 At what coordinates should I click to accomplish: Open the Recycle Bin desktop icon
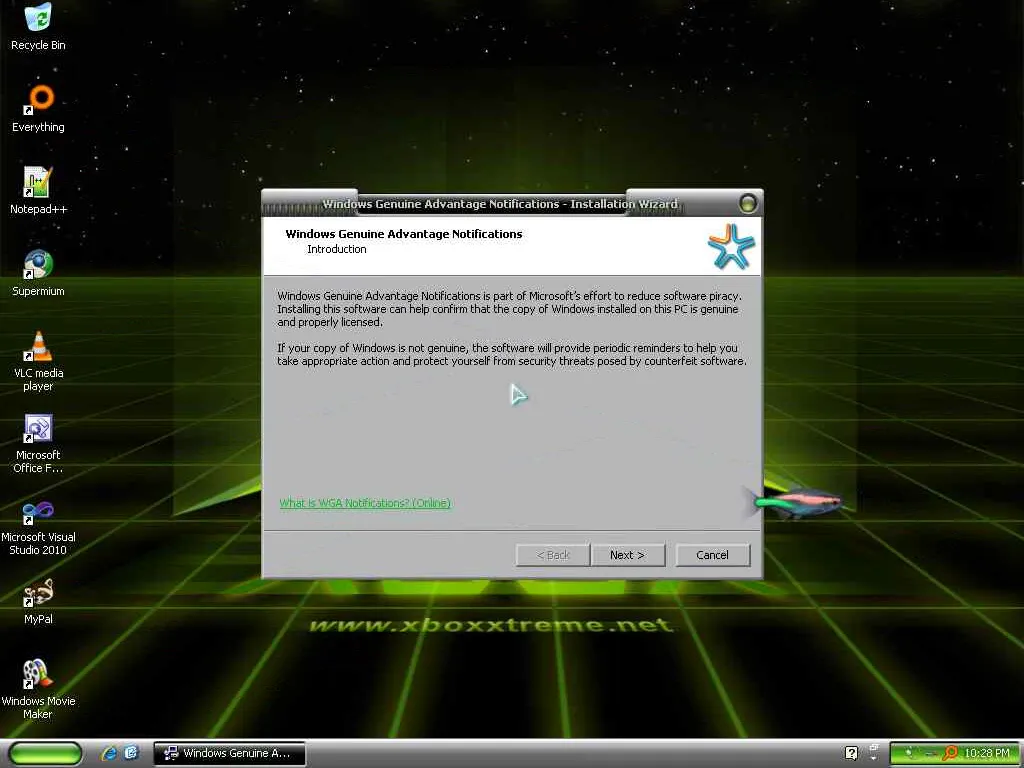(38, 27)
